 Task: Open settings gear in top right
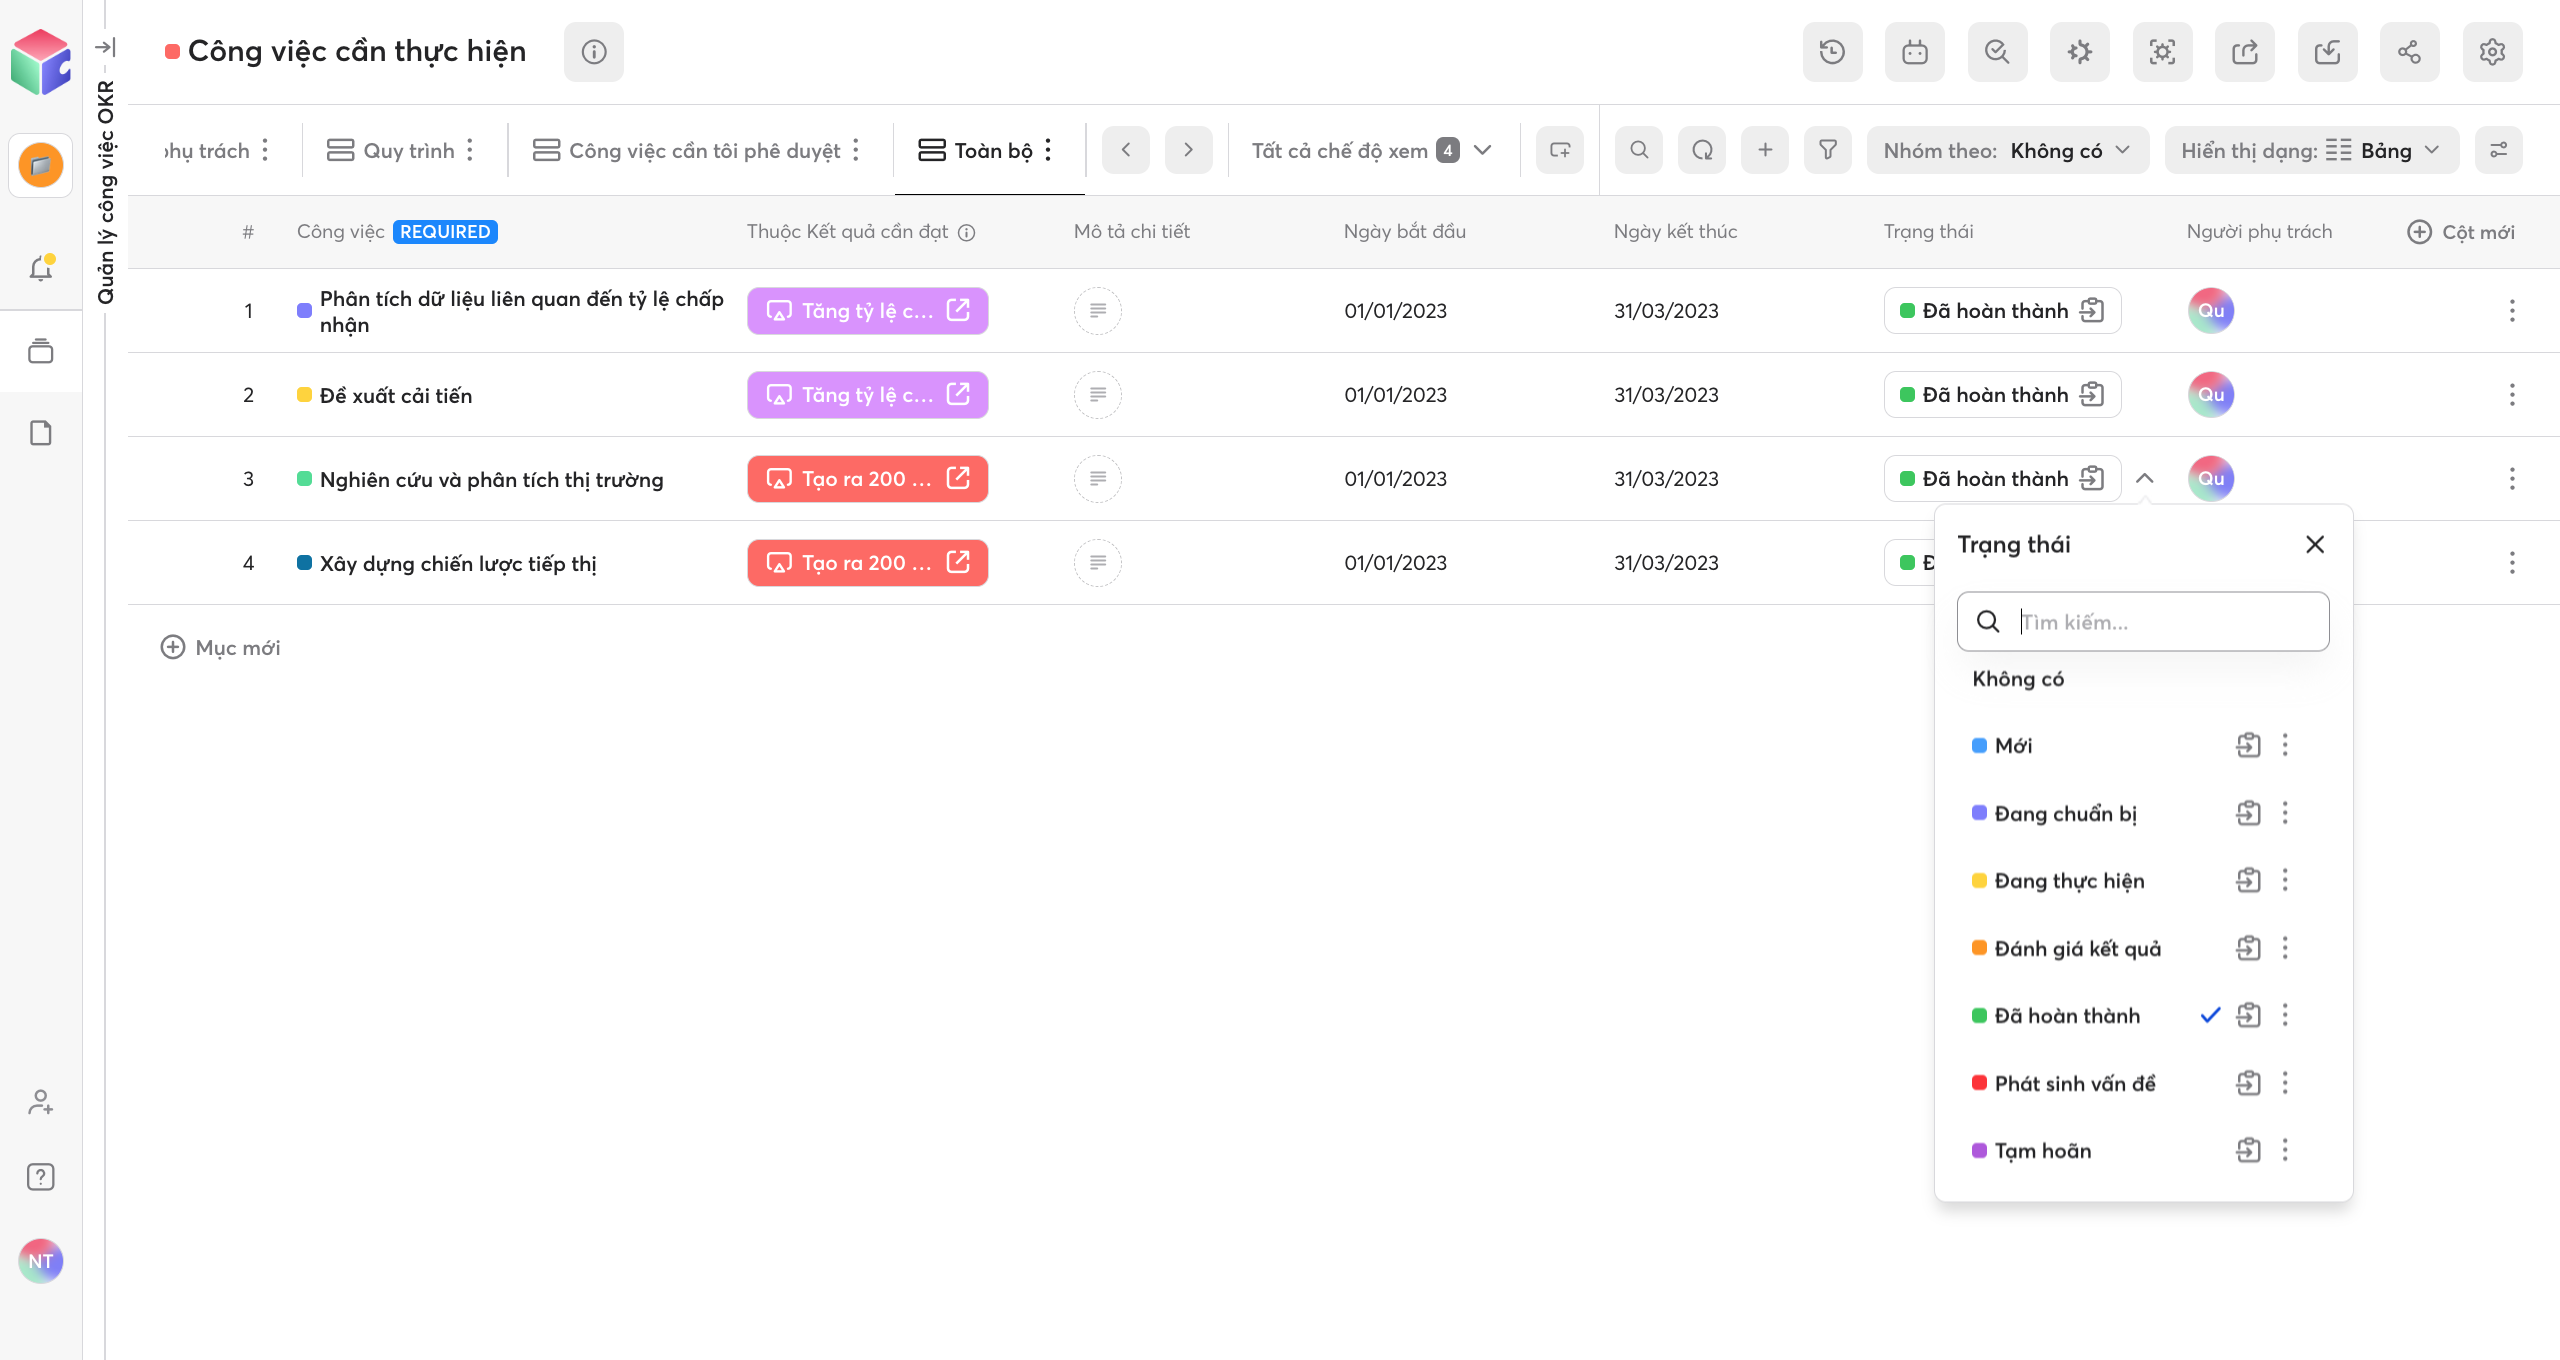pos(2492,52)
